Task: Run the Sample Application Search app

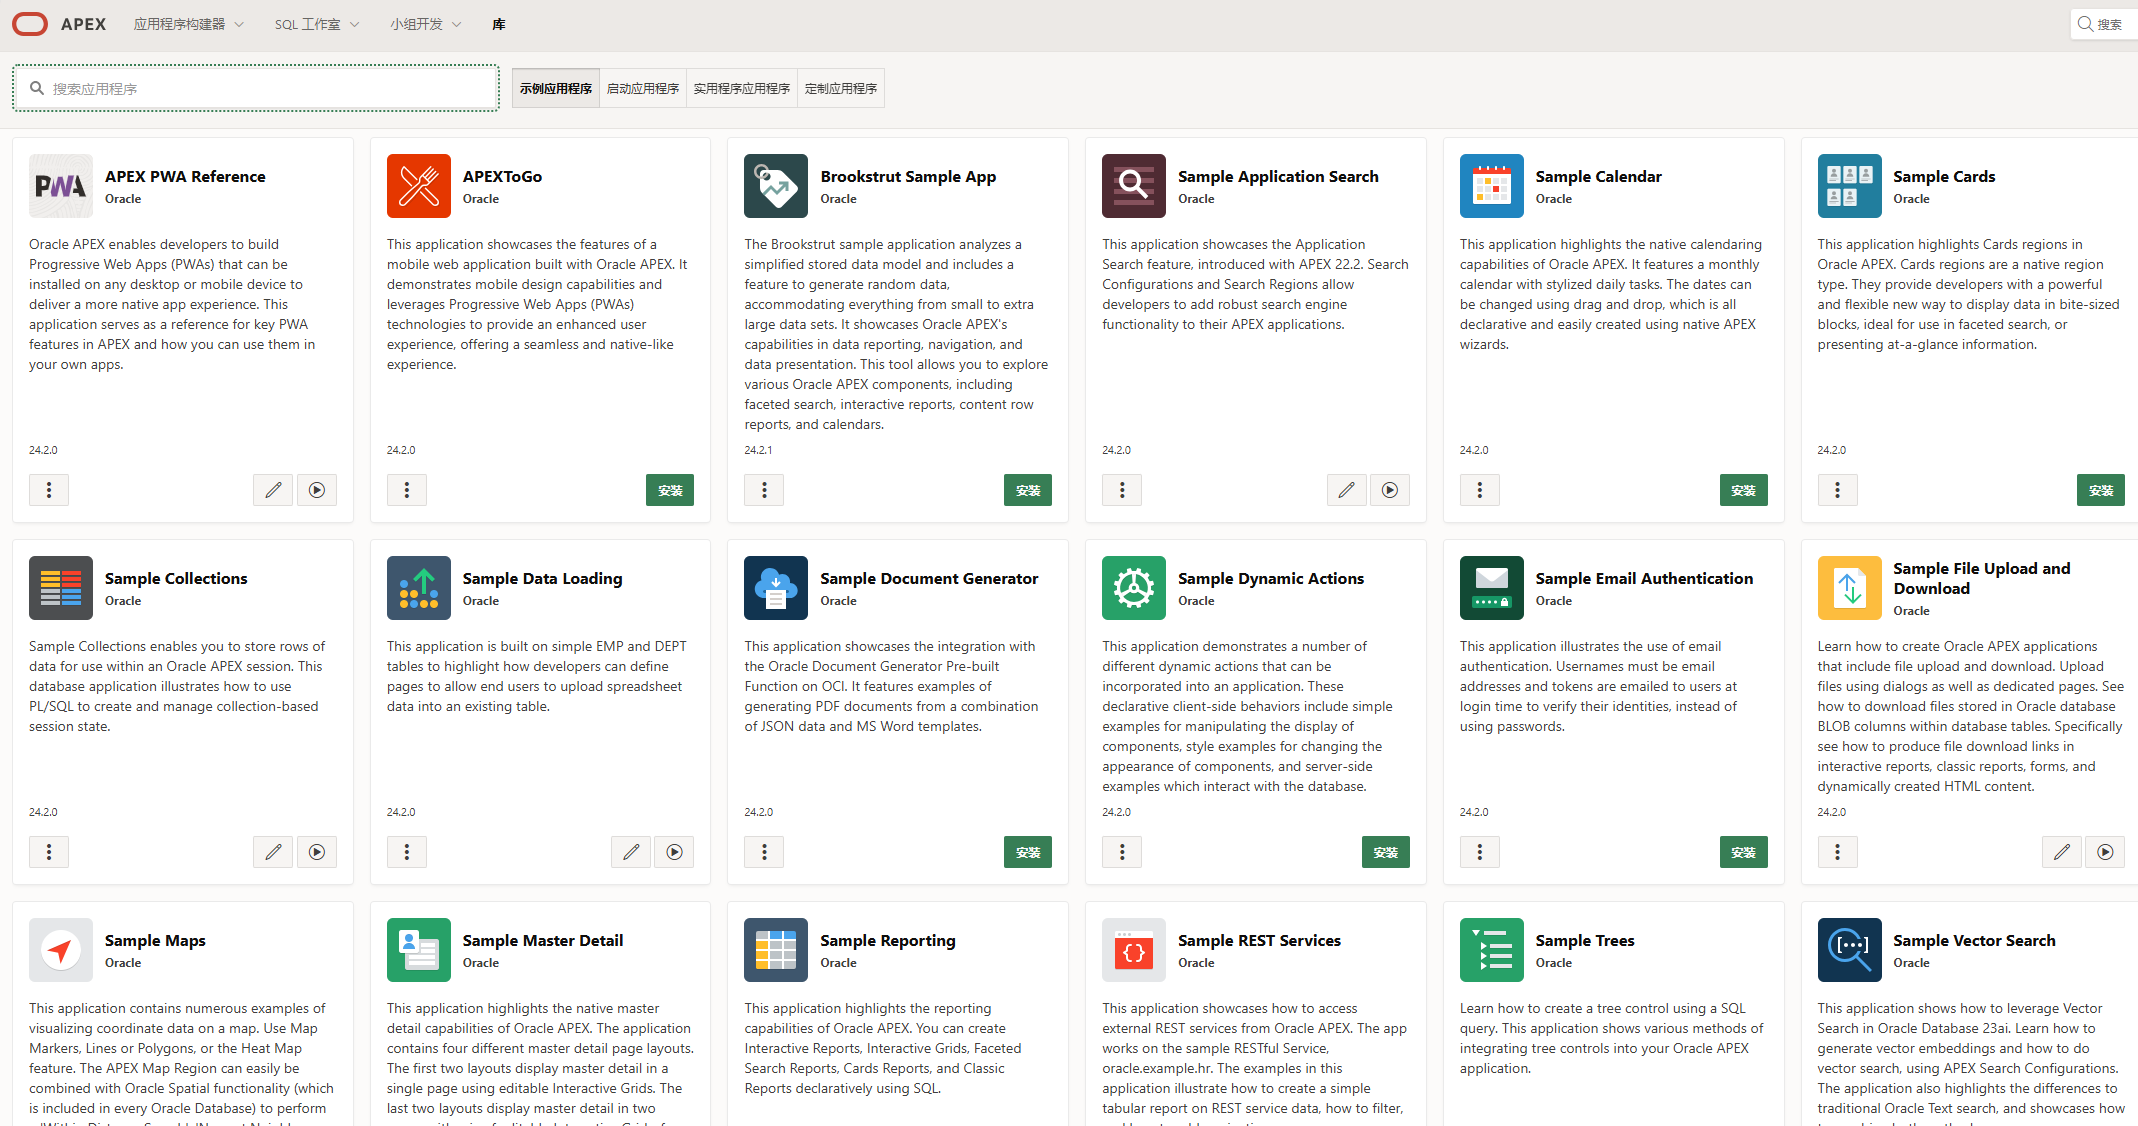Action: (x=1390, y=490)
